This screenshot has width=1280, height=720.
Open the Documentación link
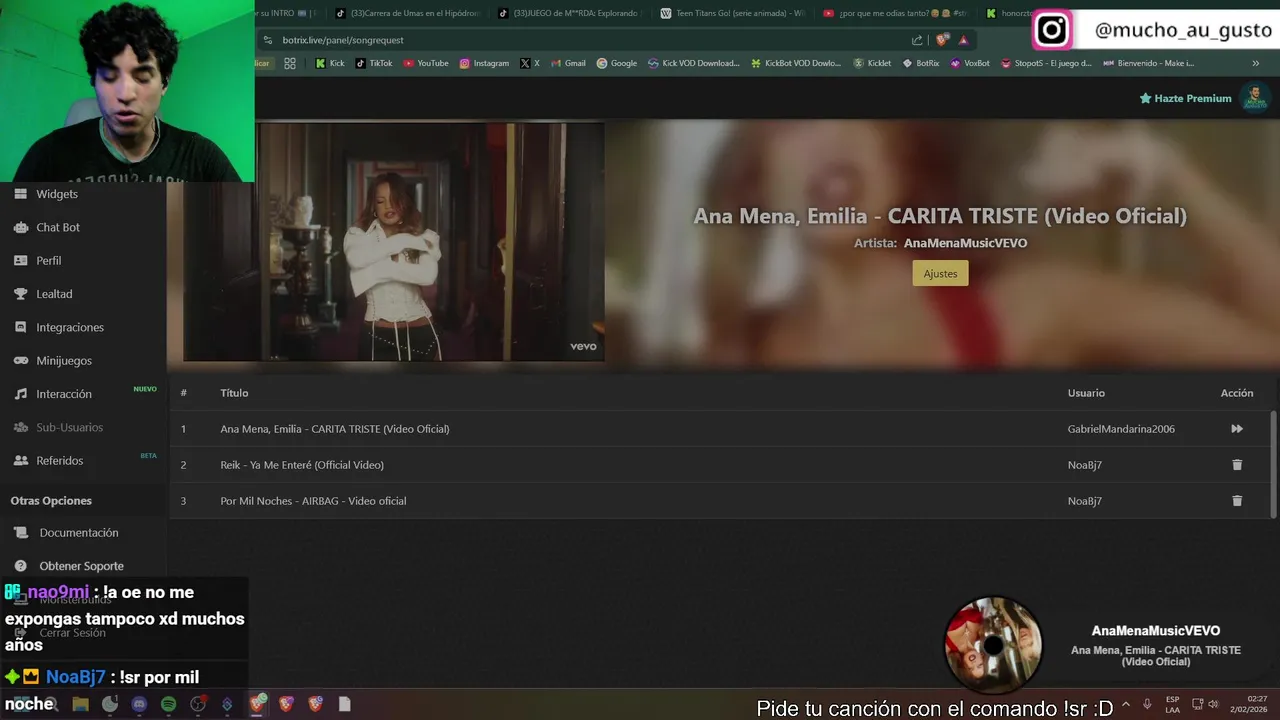point(79,533)
